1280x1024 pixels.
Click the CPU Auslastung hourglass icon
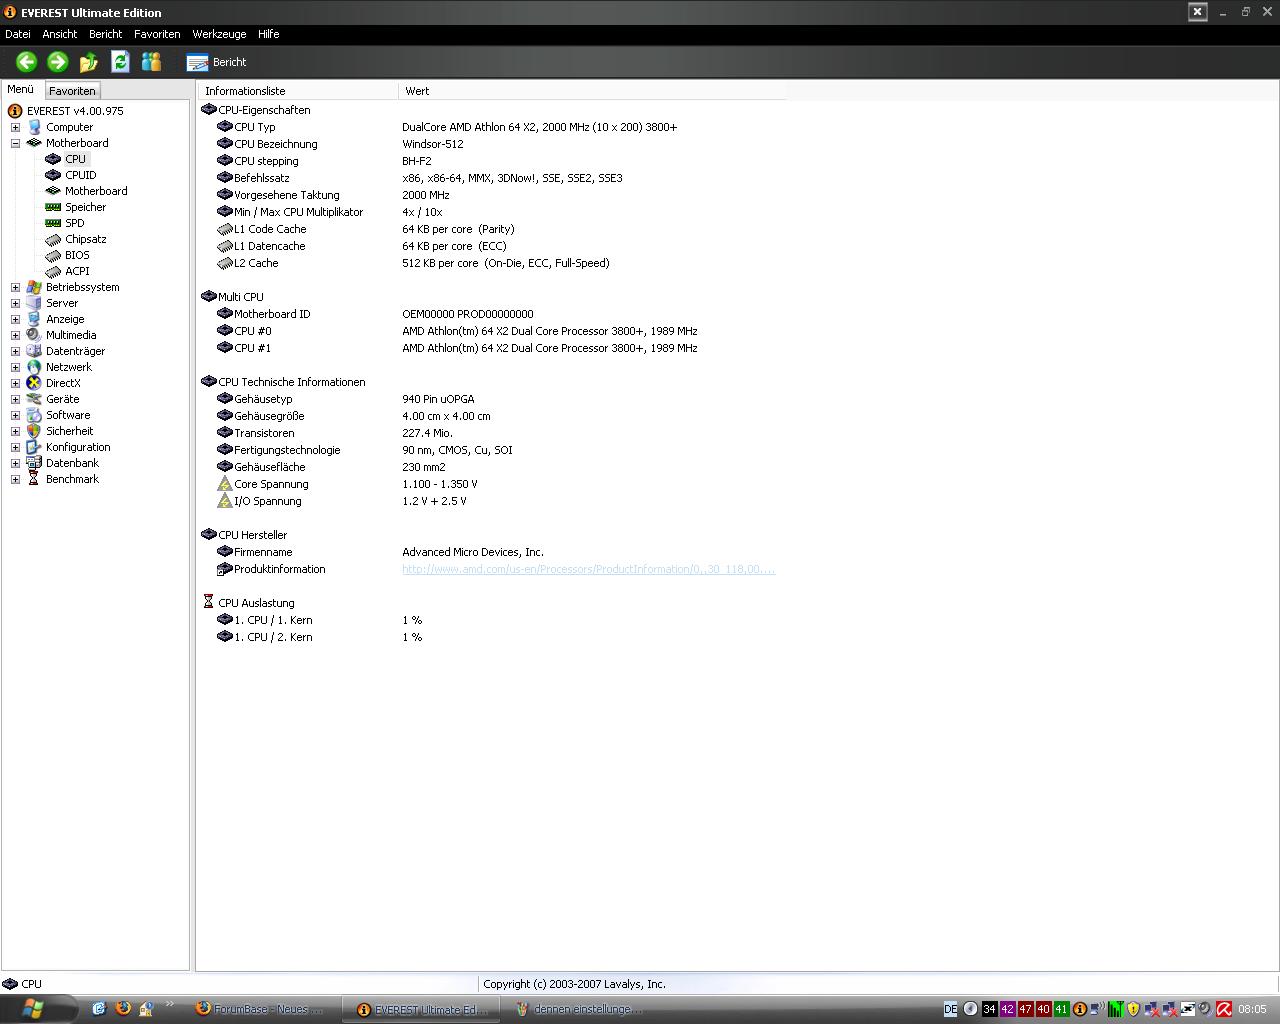click(208, 602)
